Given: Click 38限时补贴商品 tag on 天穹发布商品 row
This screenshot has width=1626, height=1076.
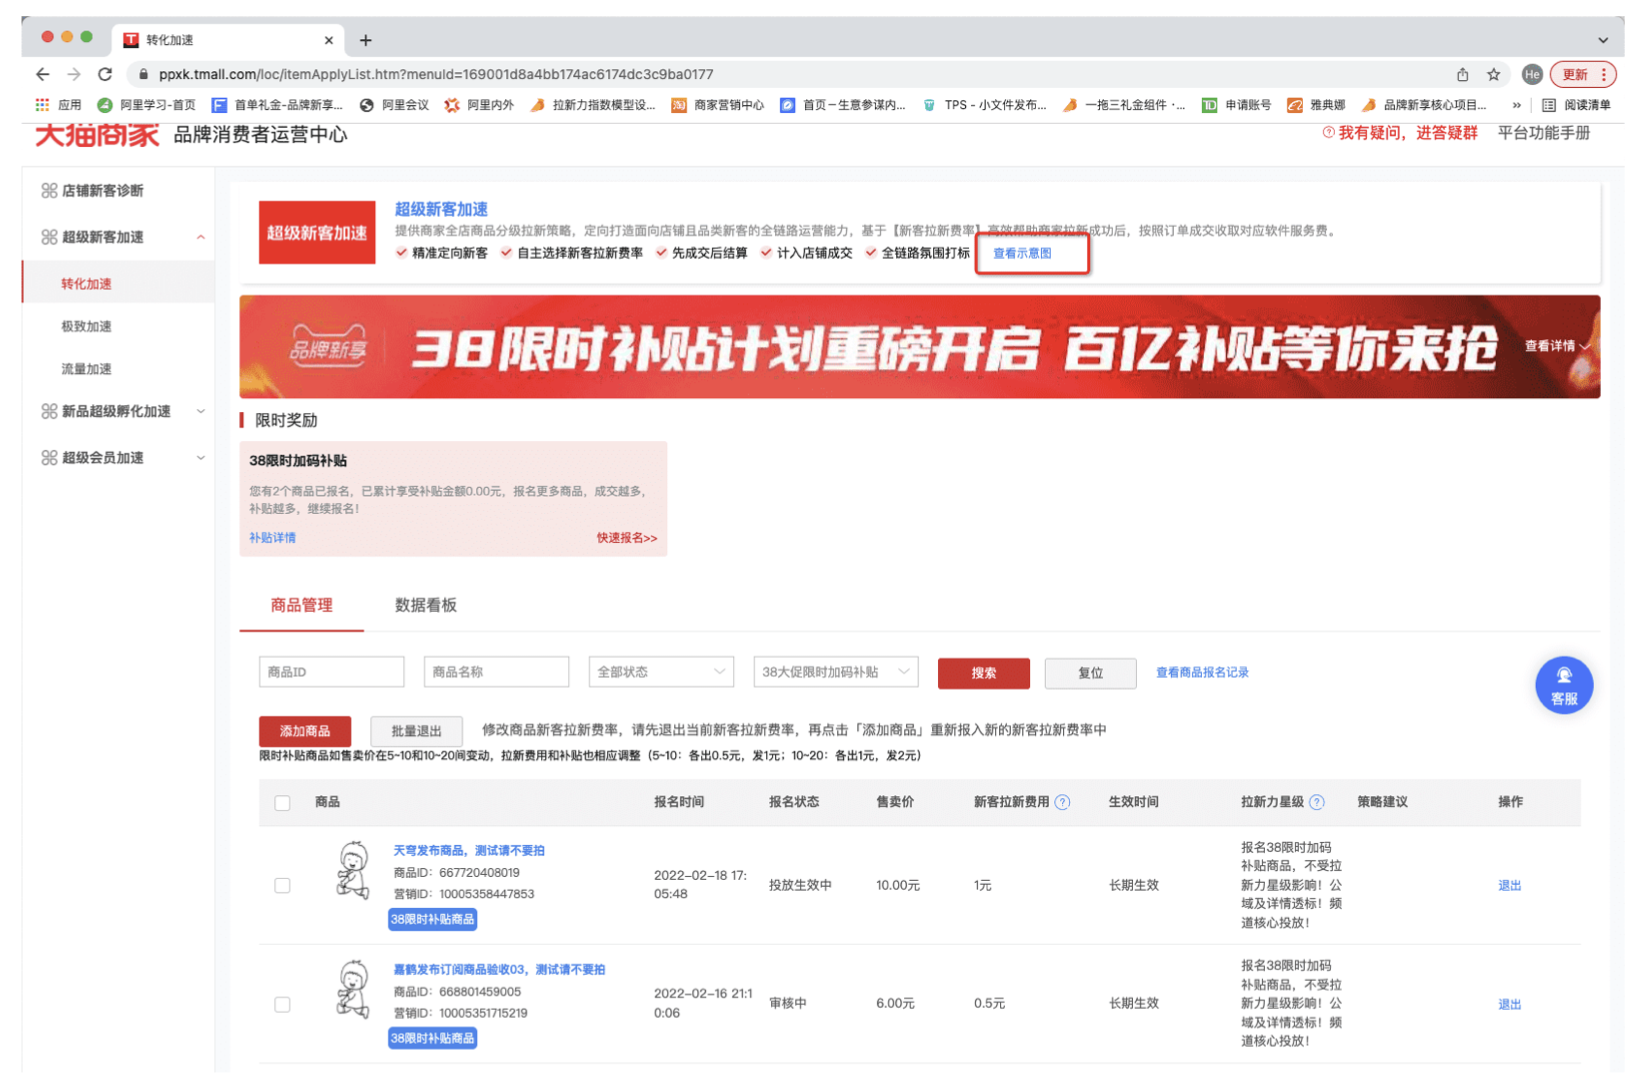Looking at the screenshot, I should (432, 919).
